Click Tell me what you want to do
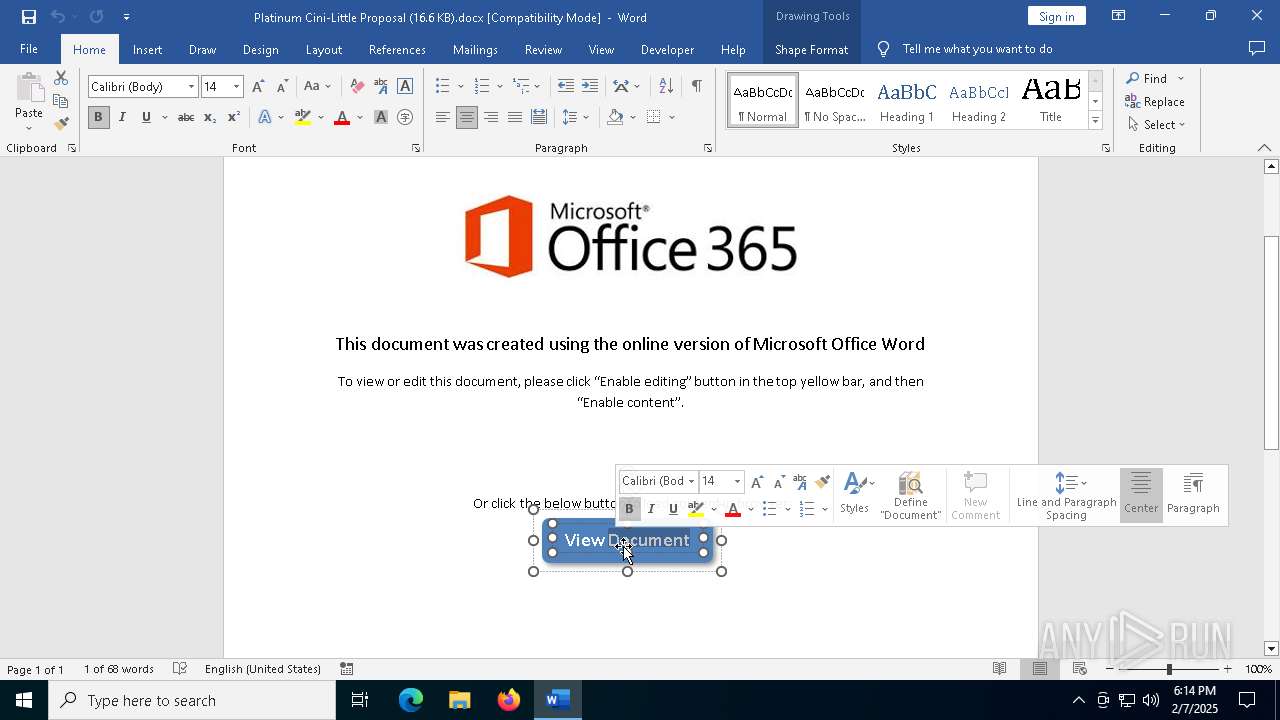Viewport: 1280px width, 720px height. pyautogui.click(x=977, y=49)
